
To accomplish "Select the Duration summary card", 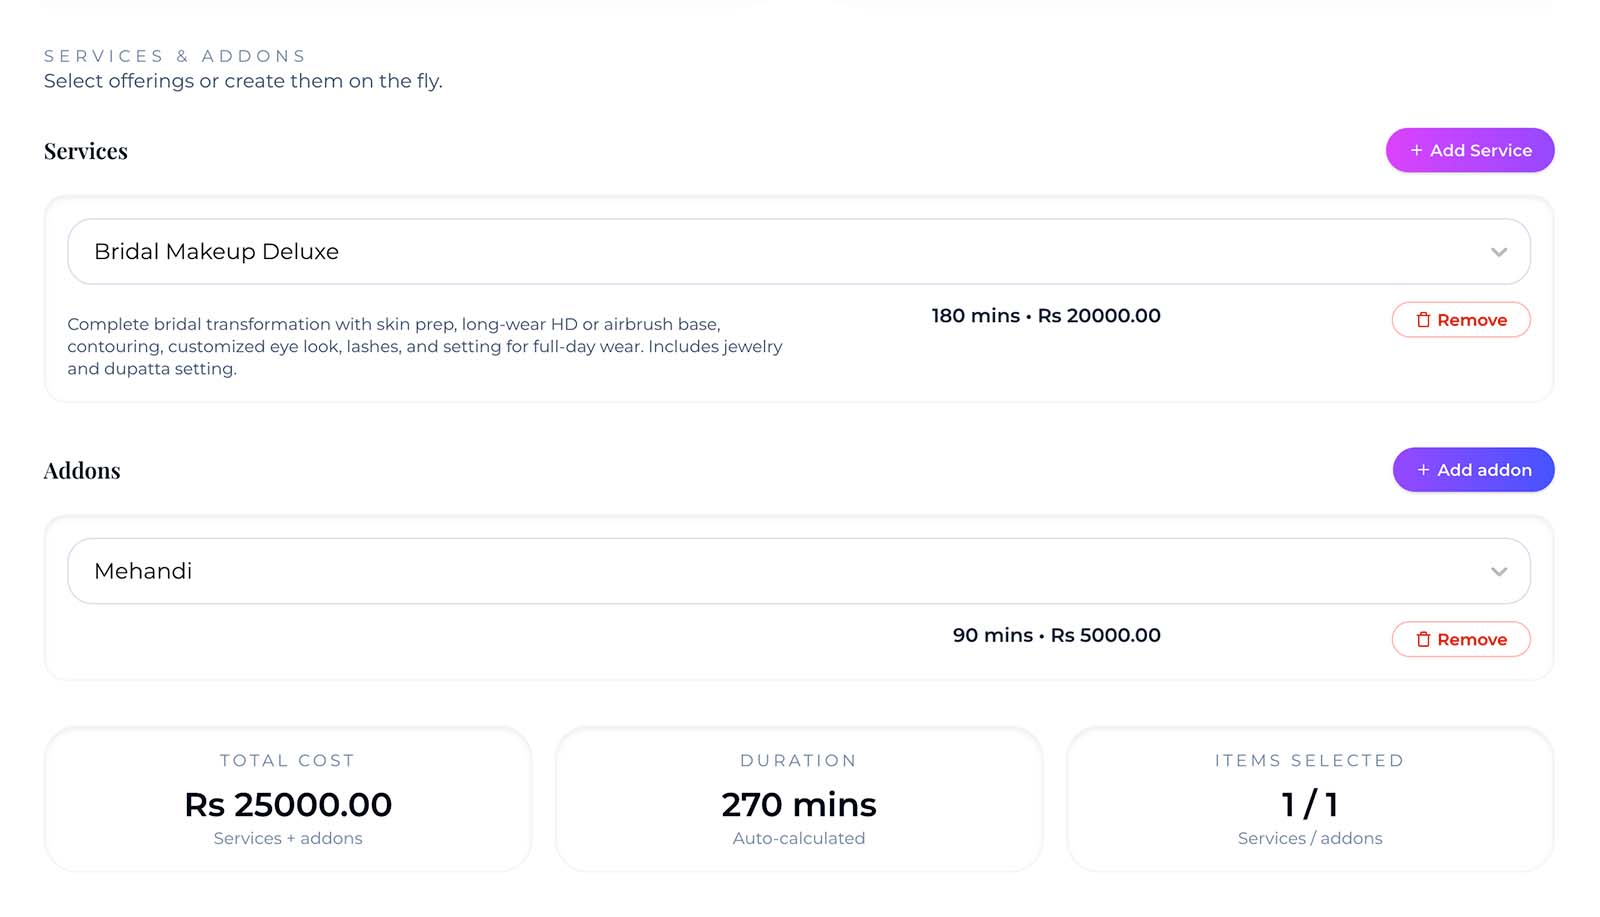I will [798, 800].
